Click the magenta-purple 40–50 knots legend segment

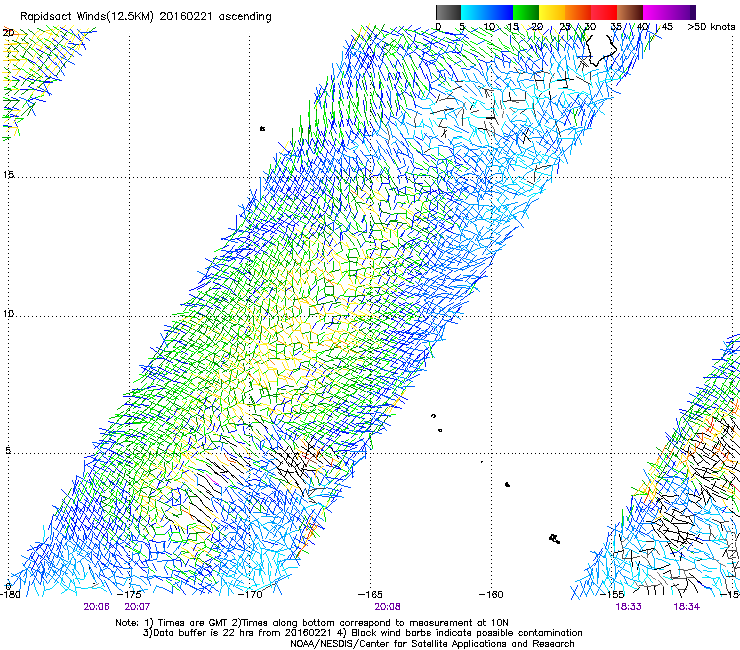(x=669, y=12)
